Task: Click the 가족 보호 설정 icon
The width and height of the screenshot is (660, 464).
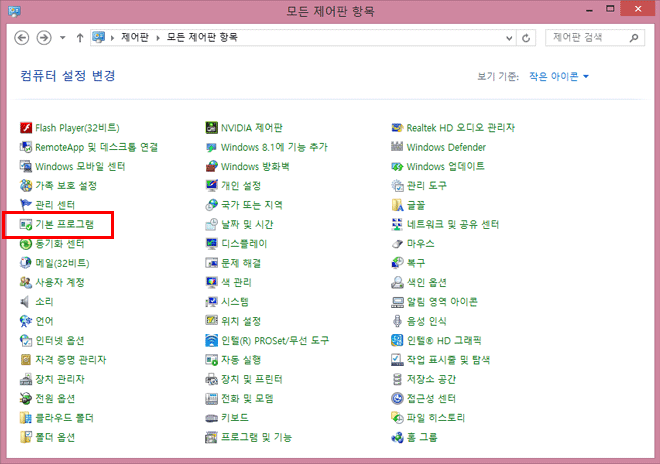Action: 26,186
